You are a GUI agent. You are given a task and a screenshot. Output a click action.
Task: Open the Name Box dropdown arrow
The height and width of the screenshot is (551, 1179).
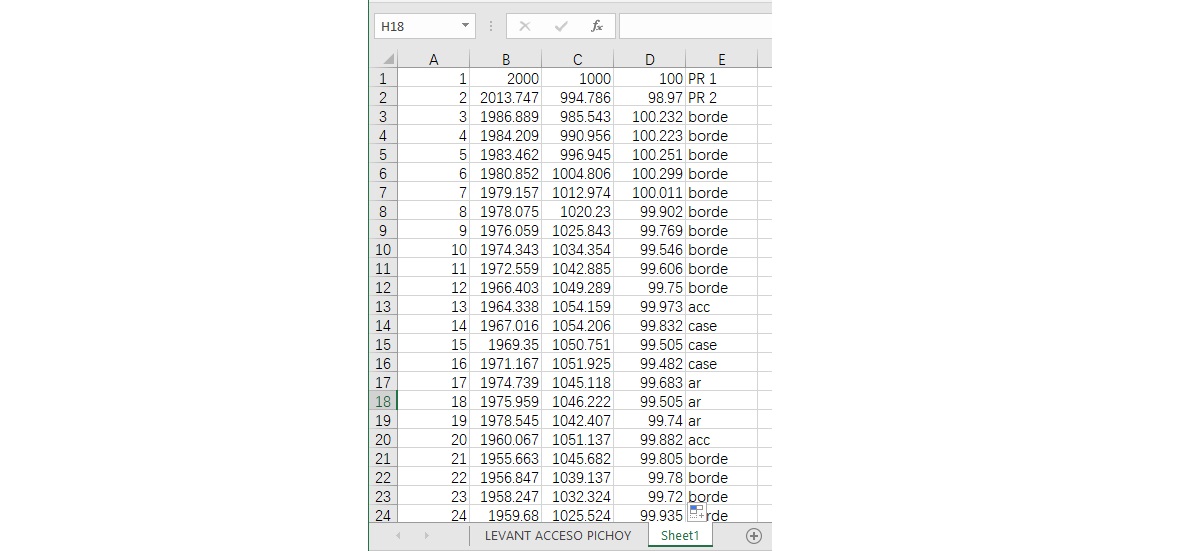(465, 26)
